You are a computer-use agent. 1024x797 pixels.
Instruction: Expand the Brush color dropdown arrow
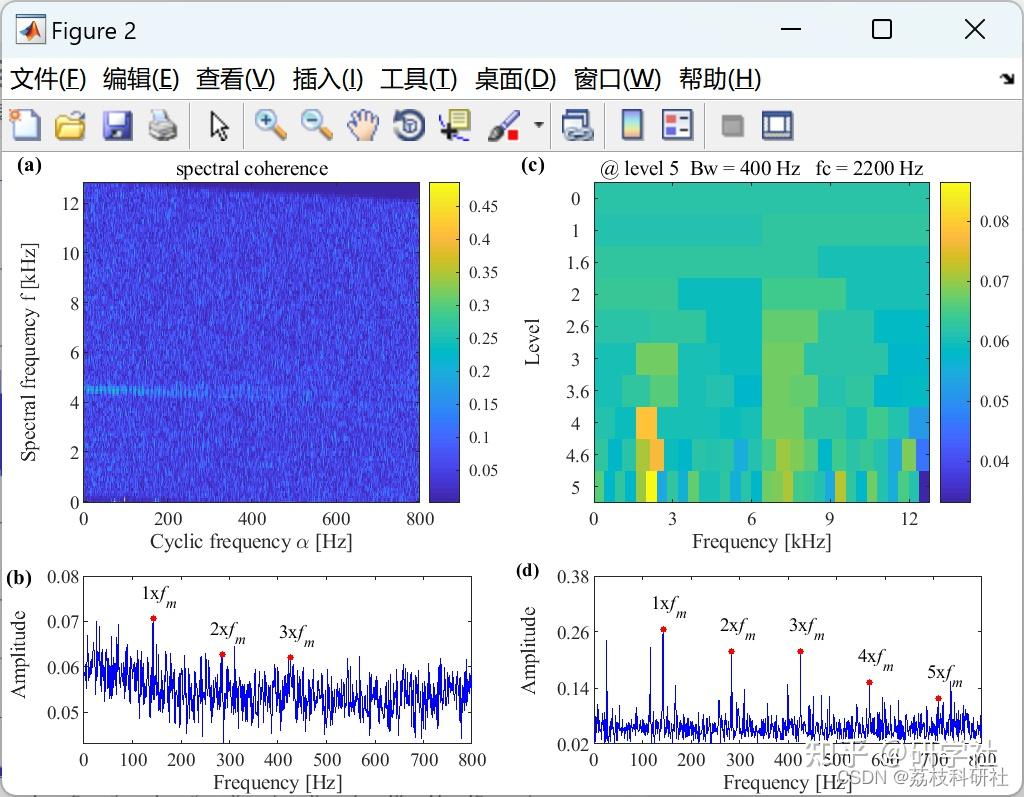(539, 124)
